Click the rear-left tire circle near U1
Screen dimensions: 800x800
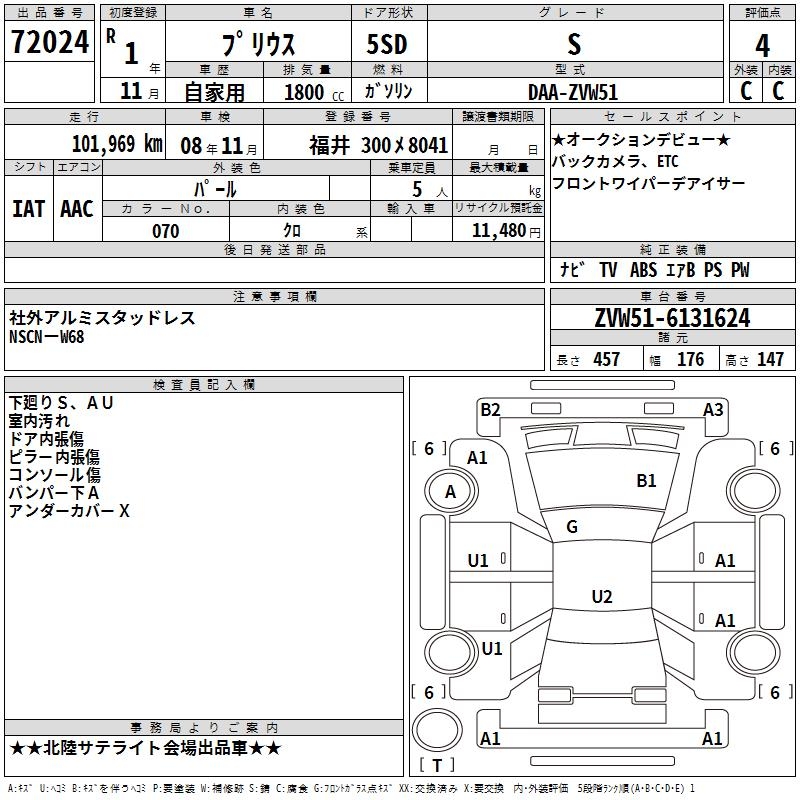pos(451,652)
